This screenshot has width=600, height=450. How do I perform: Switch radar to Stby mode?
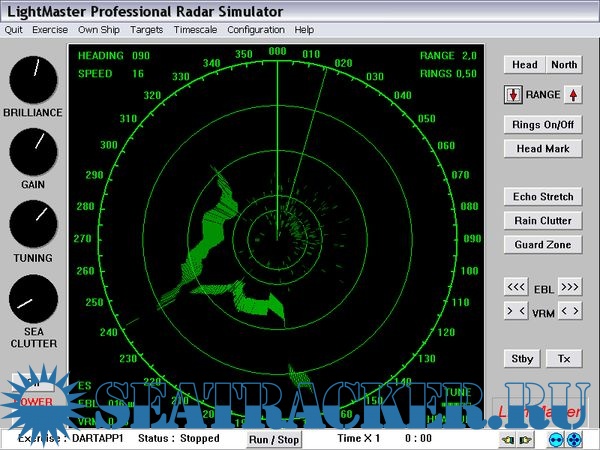point(522,358)
